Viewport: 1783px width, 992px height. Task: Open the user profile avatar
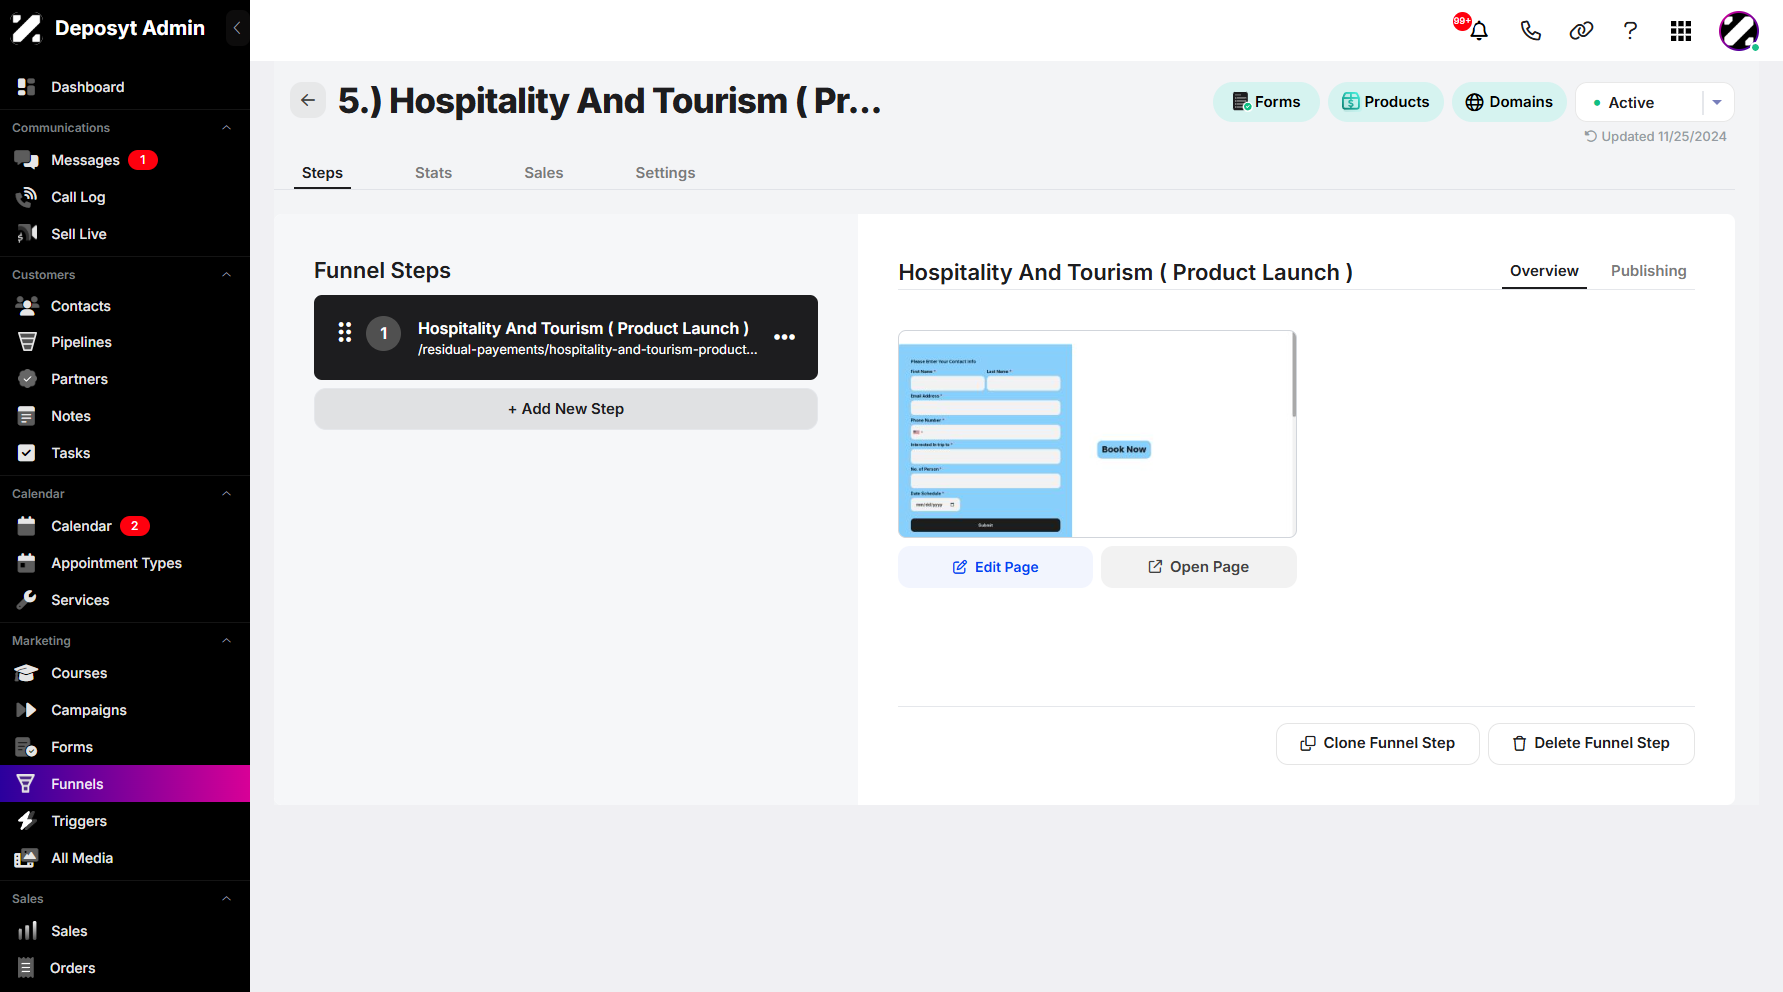click(x=1739, y=31)
